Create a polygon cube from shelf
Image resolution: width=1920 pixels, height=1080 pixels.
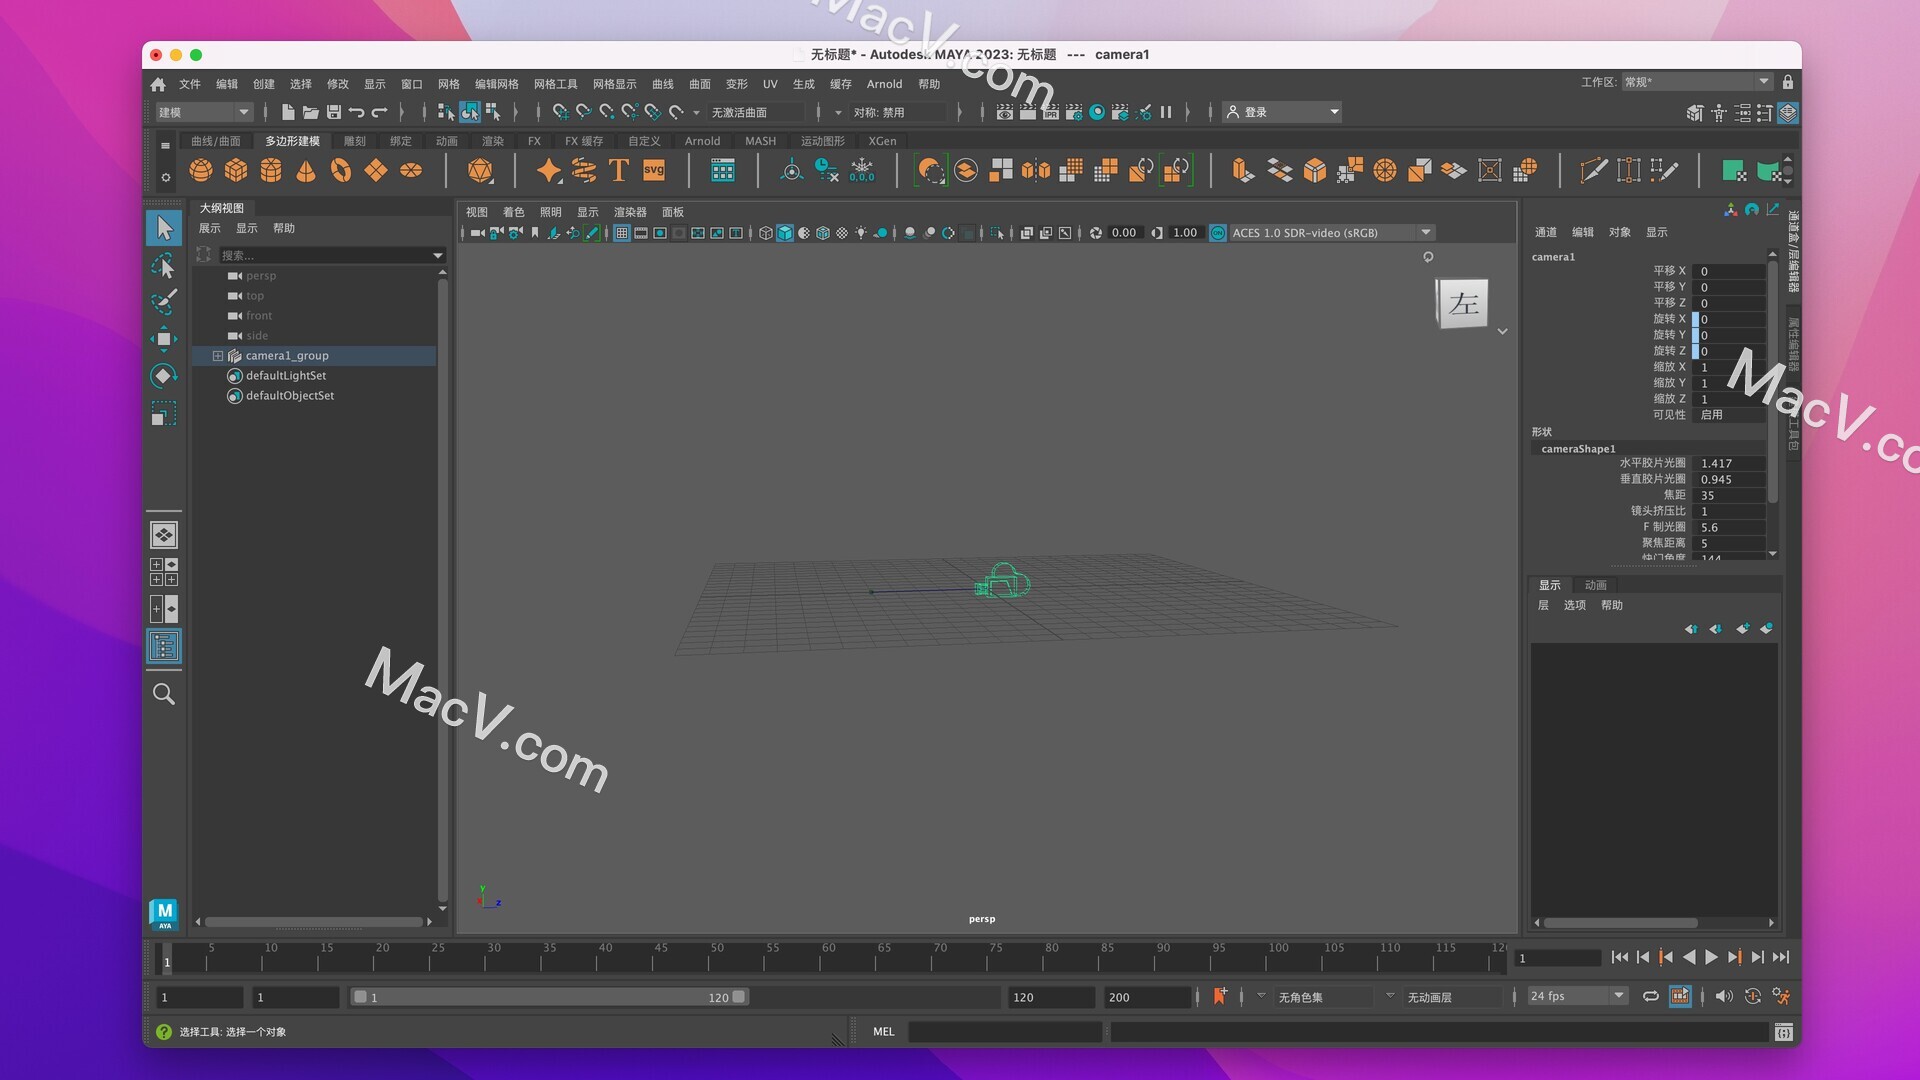tap(236, 170)
